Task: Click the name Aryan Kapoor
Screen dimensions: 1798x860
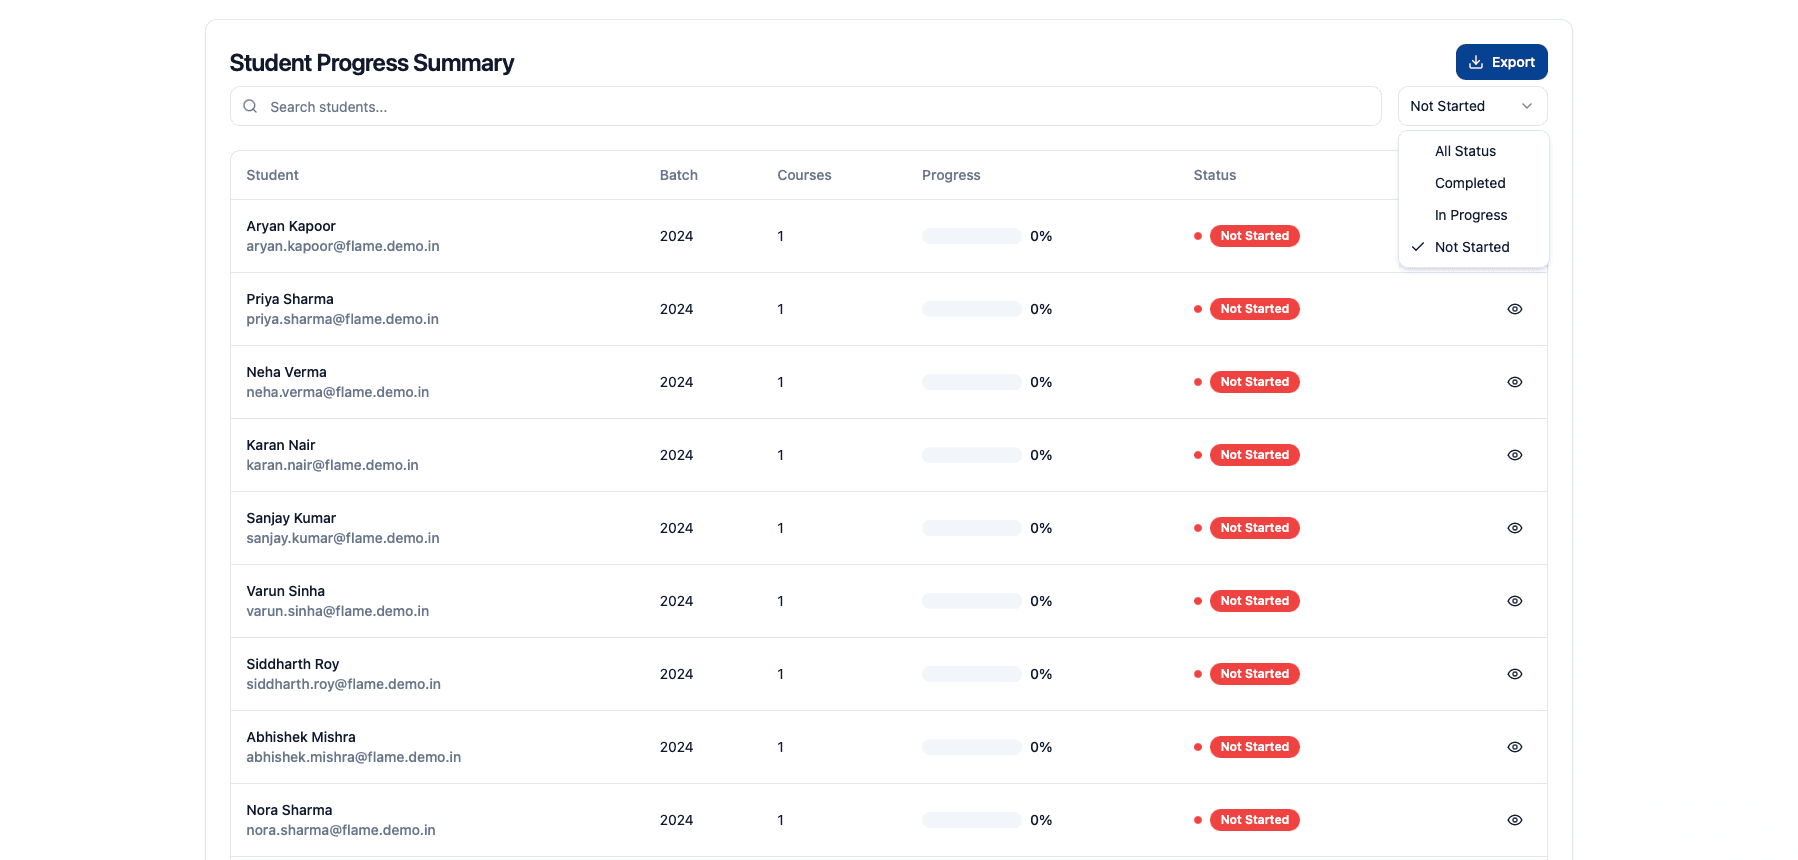Action: click(291, 226)
